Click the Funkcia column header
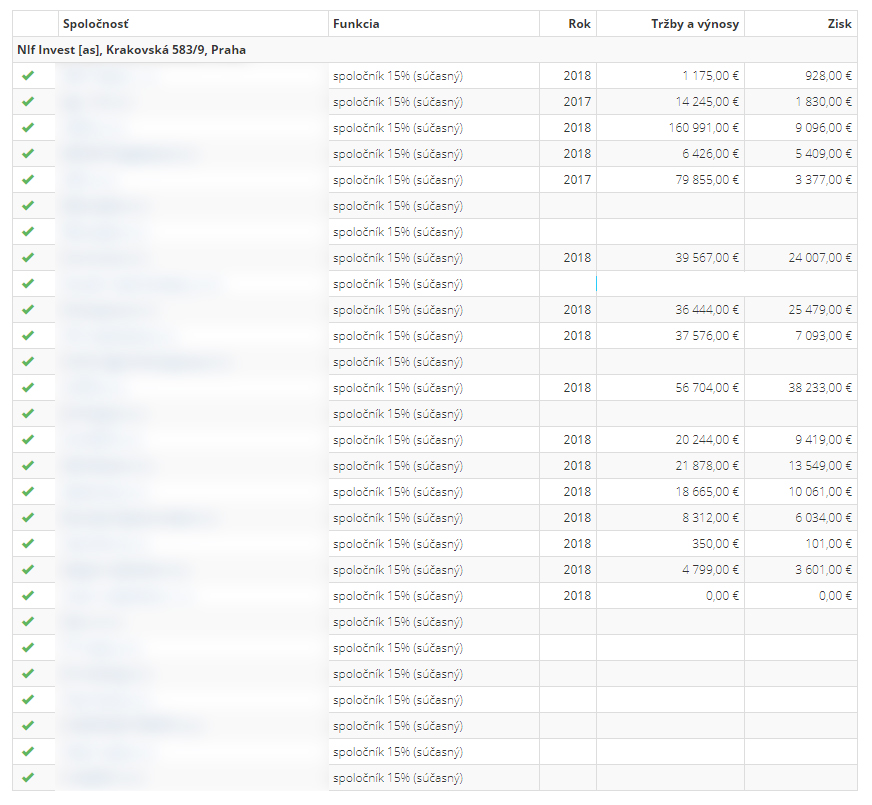Viewport: 872px width, 805px height. coord(356,24)
